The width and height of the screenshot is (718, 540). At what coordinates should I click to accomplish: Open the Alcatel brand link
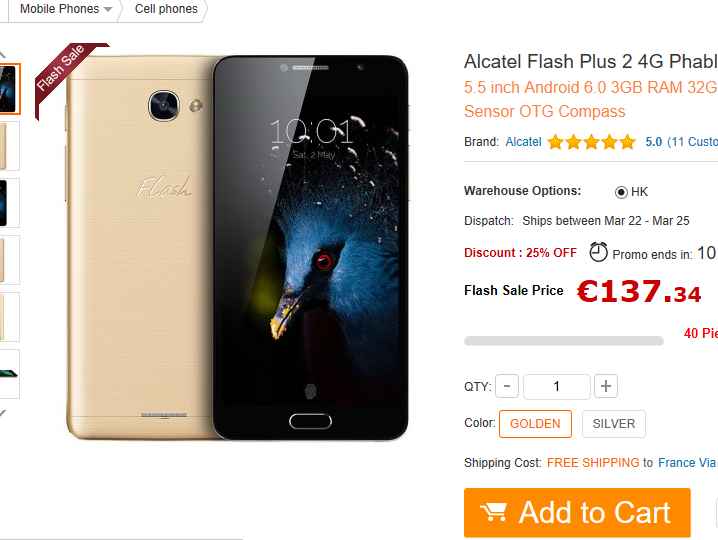[x=523, y=142]
